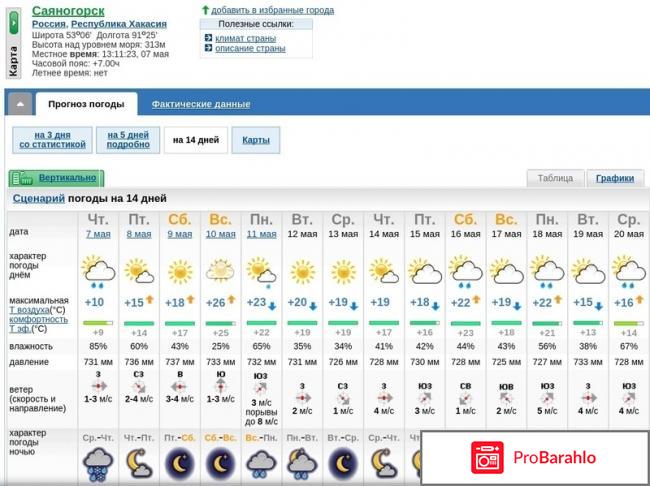Image resolution: width=650 pixels, height=486 pixels.
Task: Select the на 14 дней tab
Action: tap(196, 140)
